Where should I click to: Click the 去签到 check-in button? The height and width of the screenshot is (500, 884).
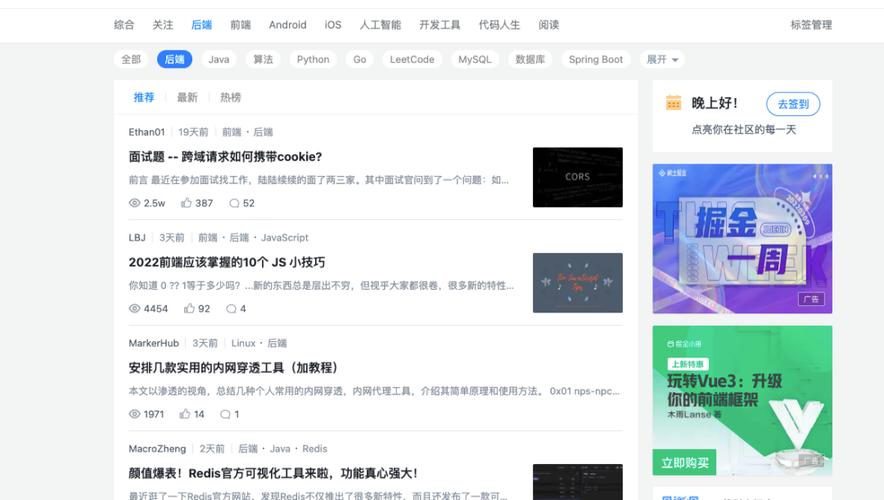click(x=793, y=104)
